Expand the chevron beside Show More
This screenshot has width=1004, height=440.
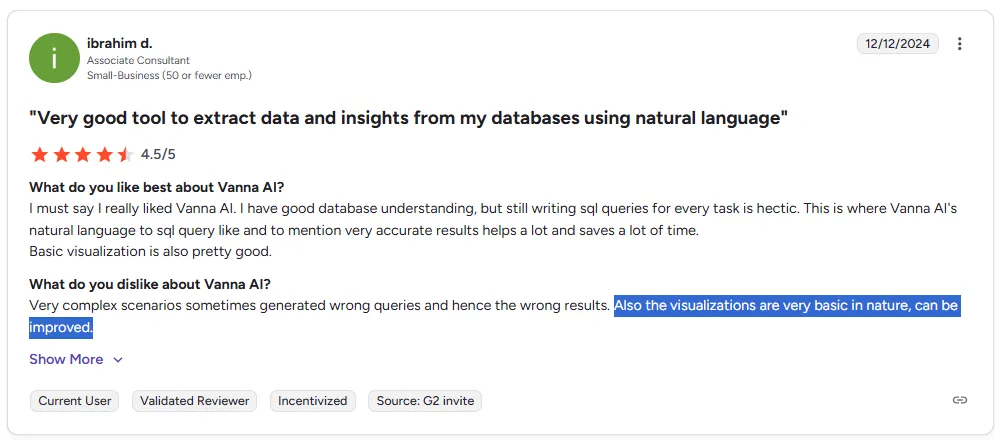(118, 360)
